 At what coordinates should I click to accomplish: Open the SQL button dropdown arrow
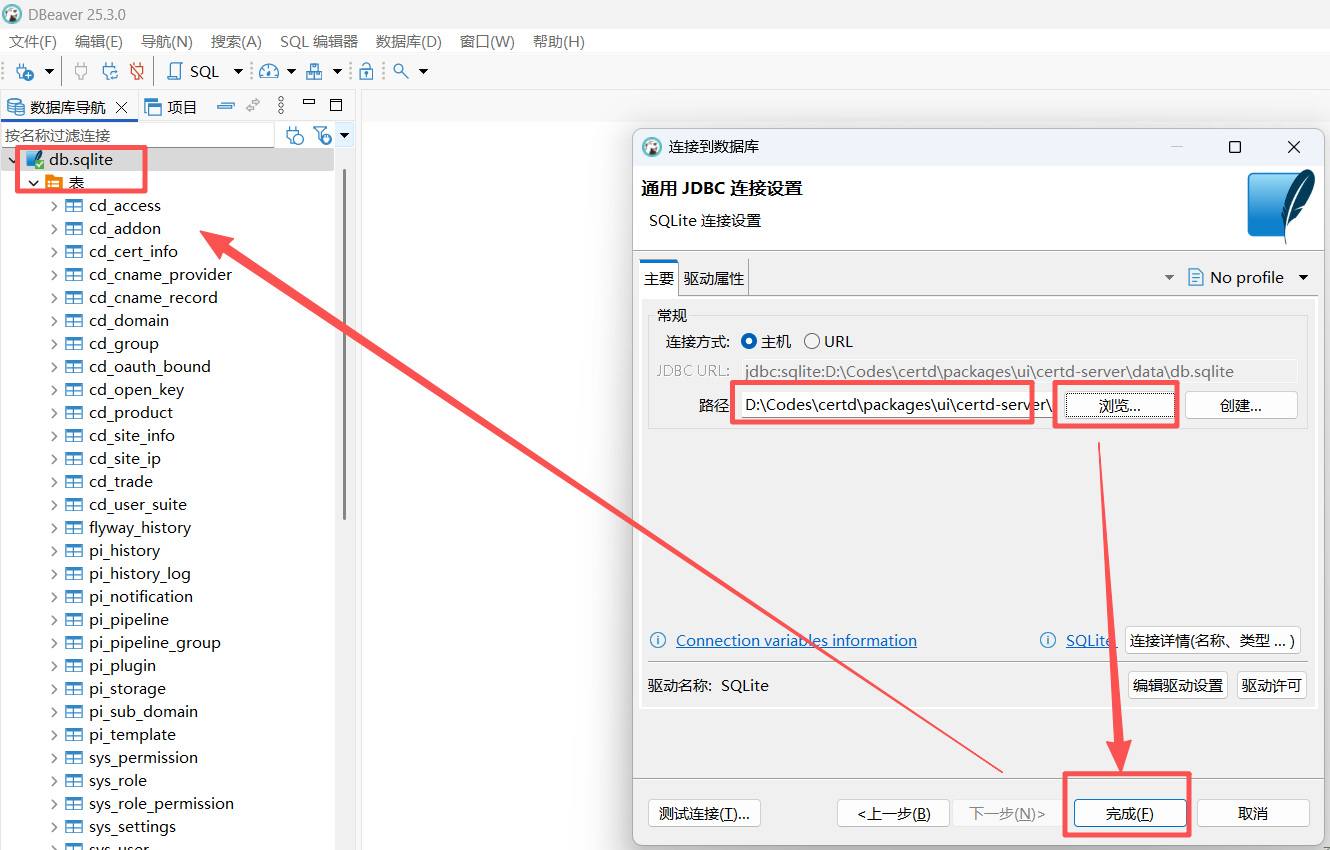coord(238,72)
